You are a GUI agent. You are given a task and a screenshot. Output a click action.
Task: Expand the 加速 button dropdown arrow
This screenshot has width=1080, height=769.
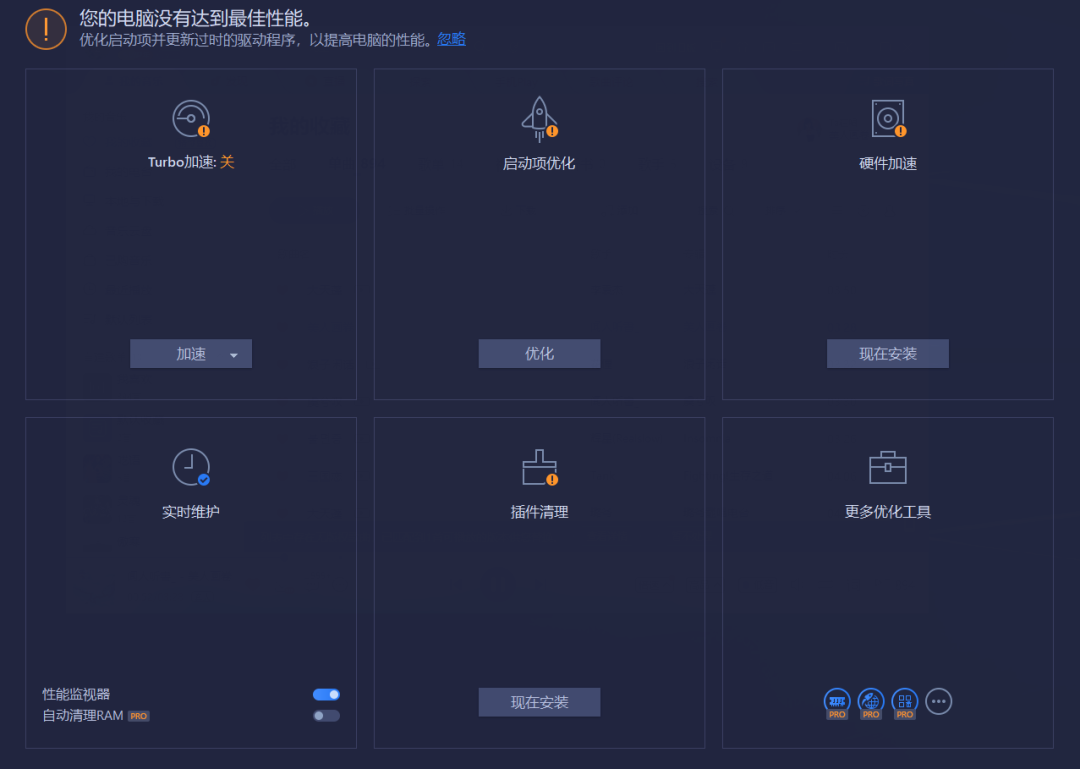coord(233,355)
